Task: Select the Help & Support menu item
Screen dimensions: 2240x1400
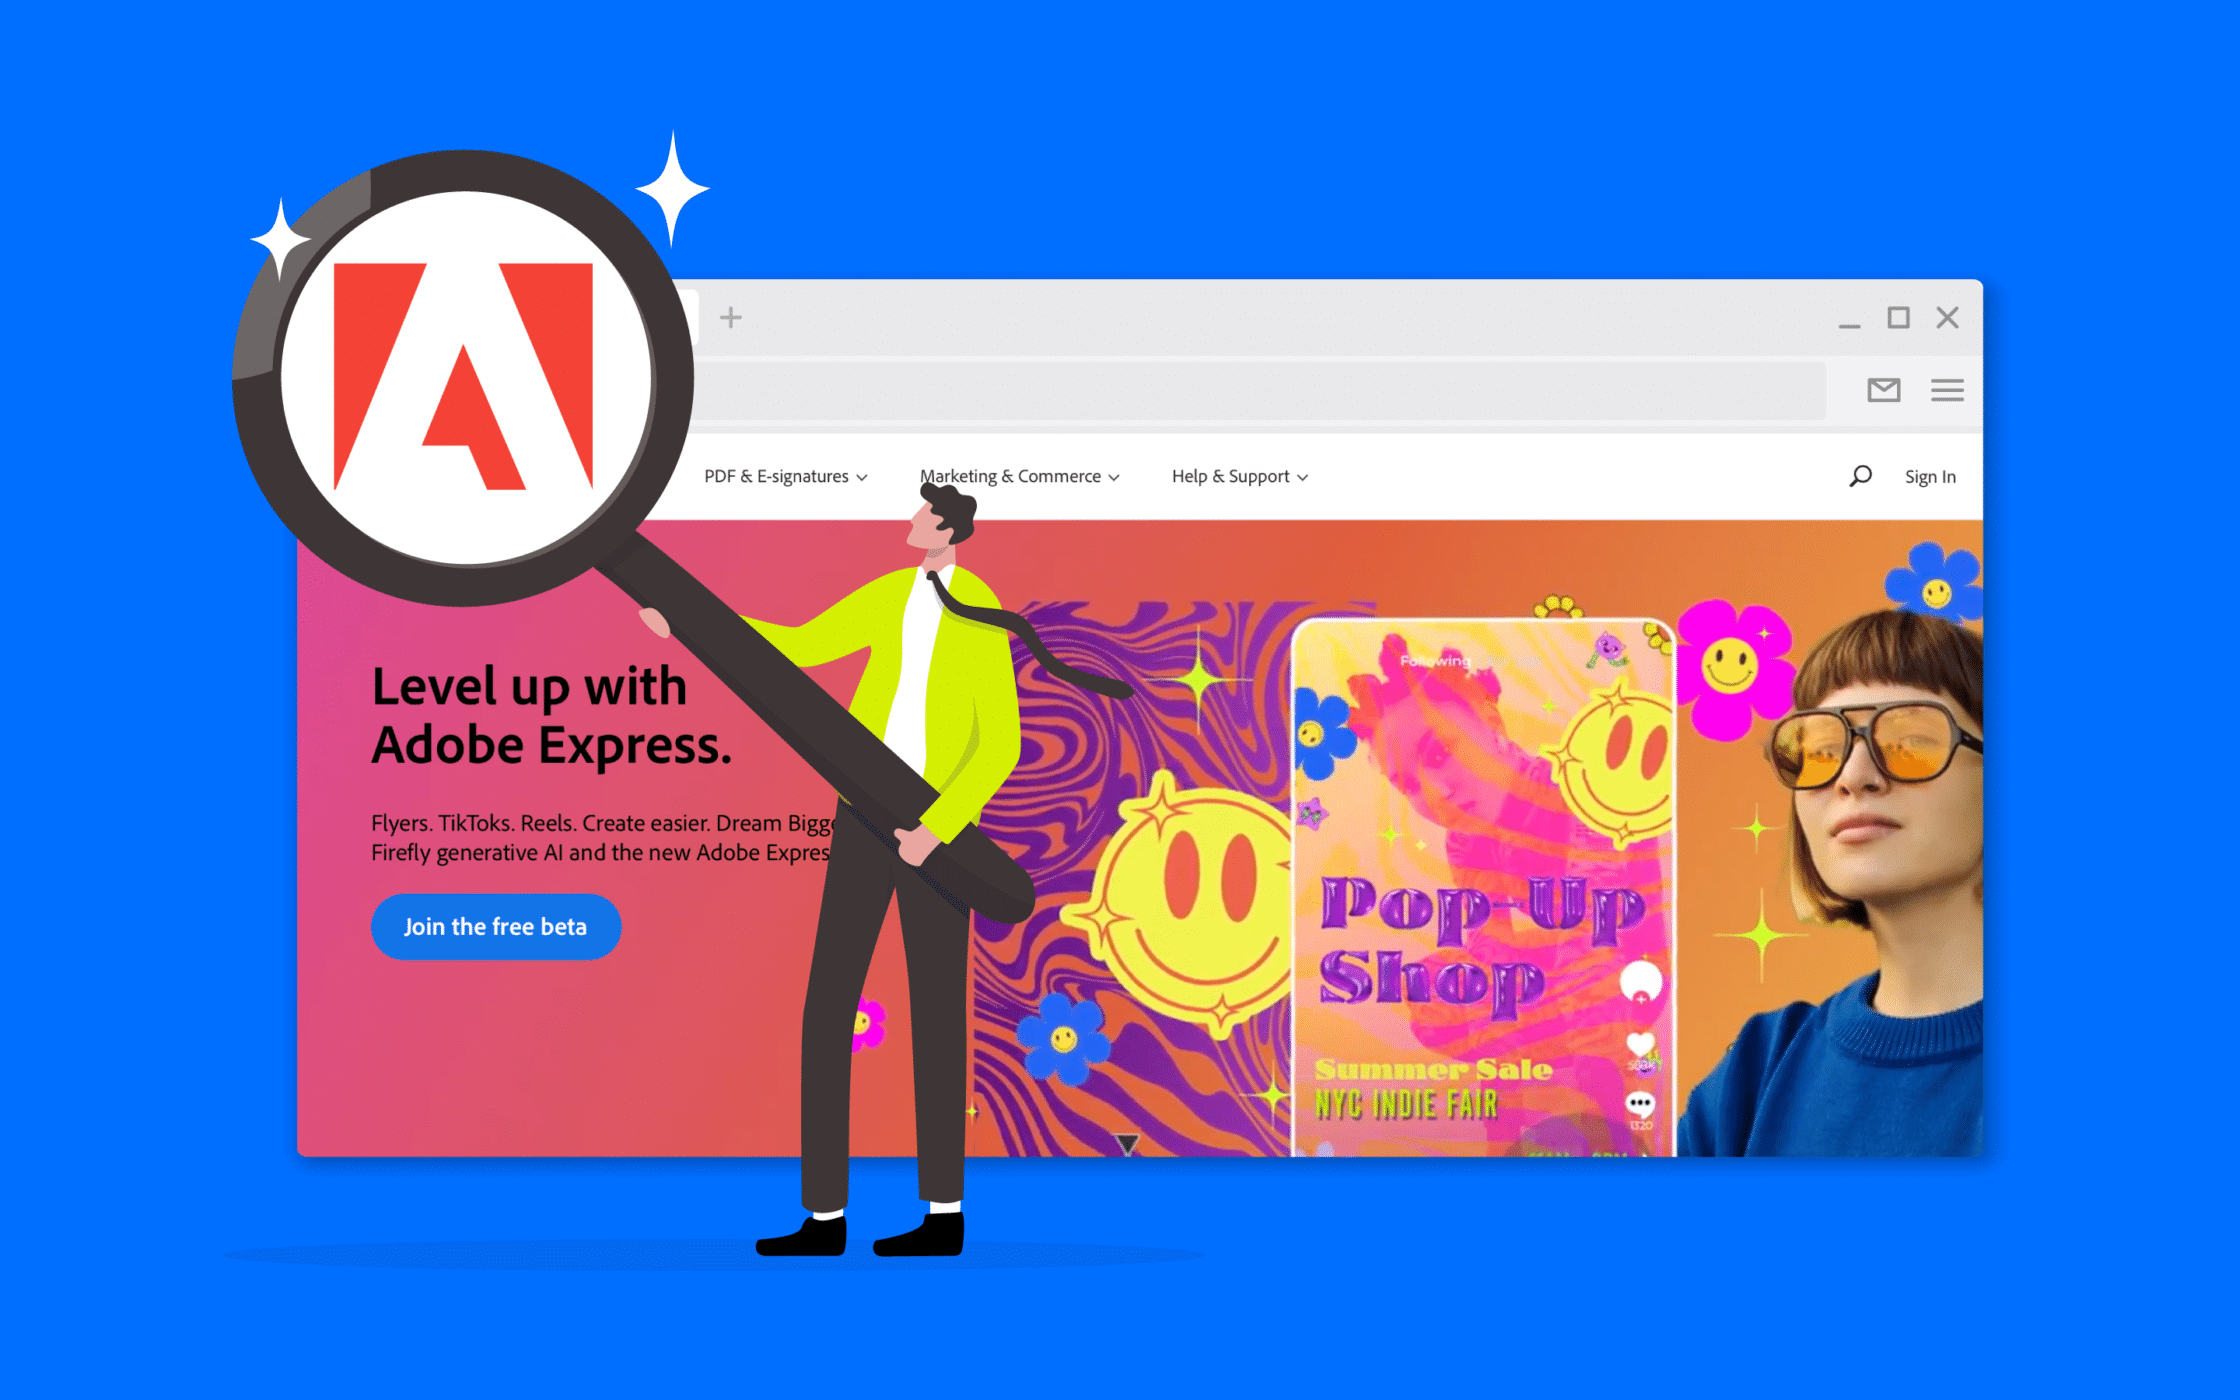Action: pos(1239,476)
